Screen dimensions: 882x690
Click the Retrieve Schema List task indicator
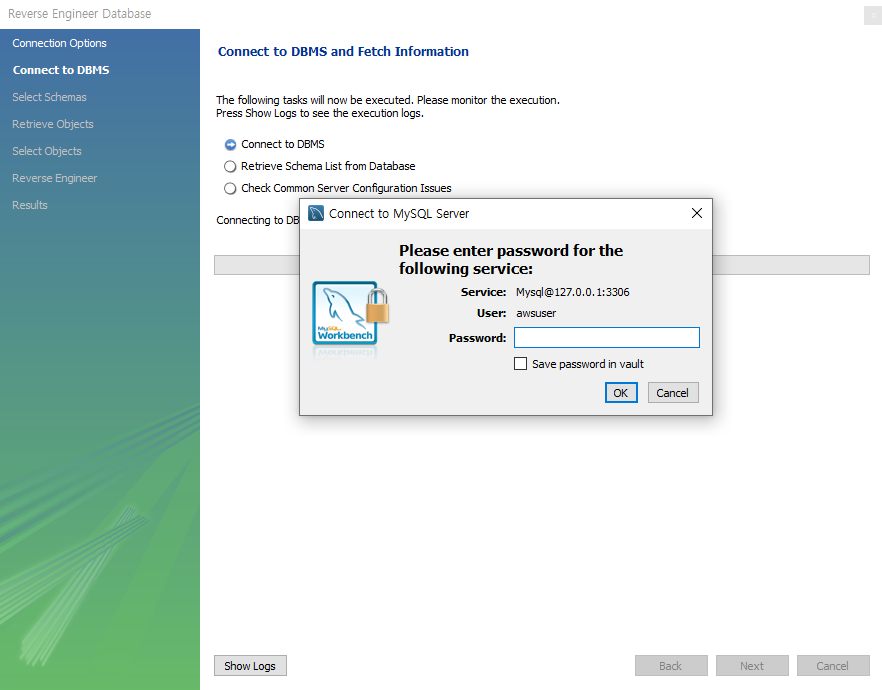[x=230, y=166]
